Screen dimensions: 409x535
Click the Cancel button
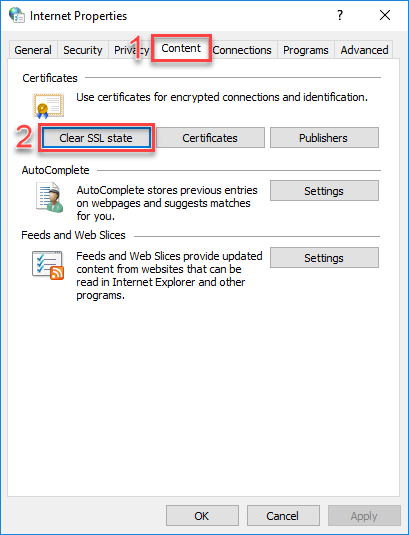283,516
